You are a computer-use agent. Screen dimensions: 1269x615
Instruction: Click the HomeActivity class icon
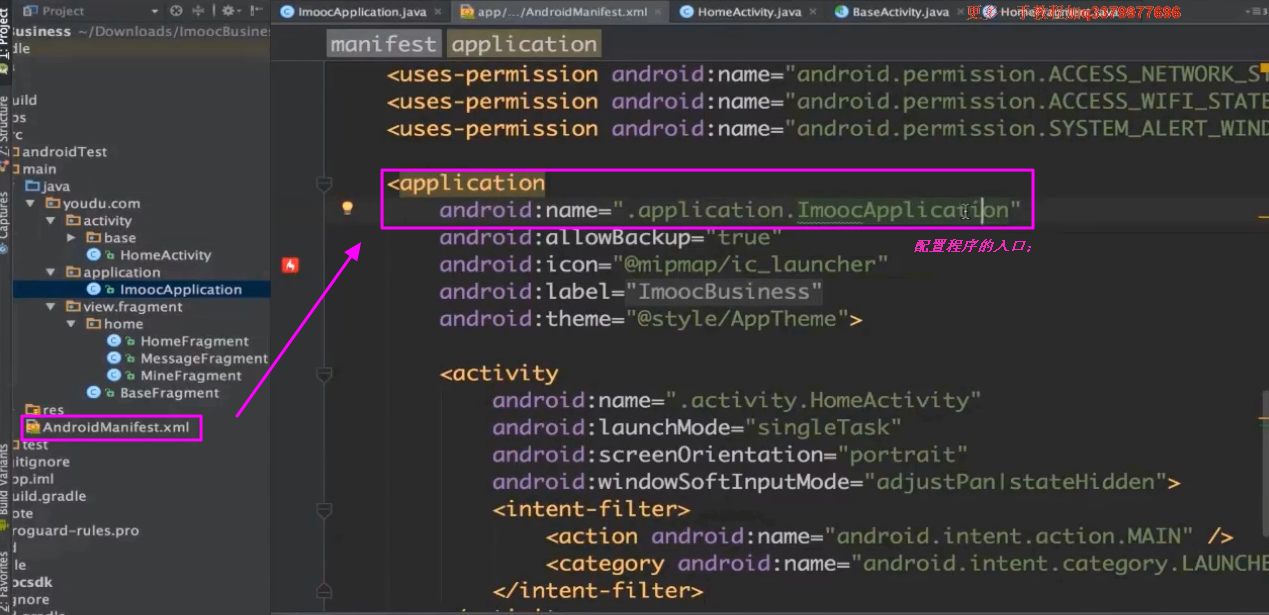(x=93, y=255)
